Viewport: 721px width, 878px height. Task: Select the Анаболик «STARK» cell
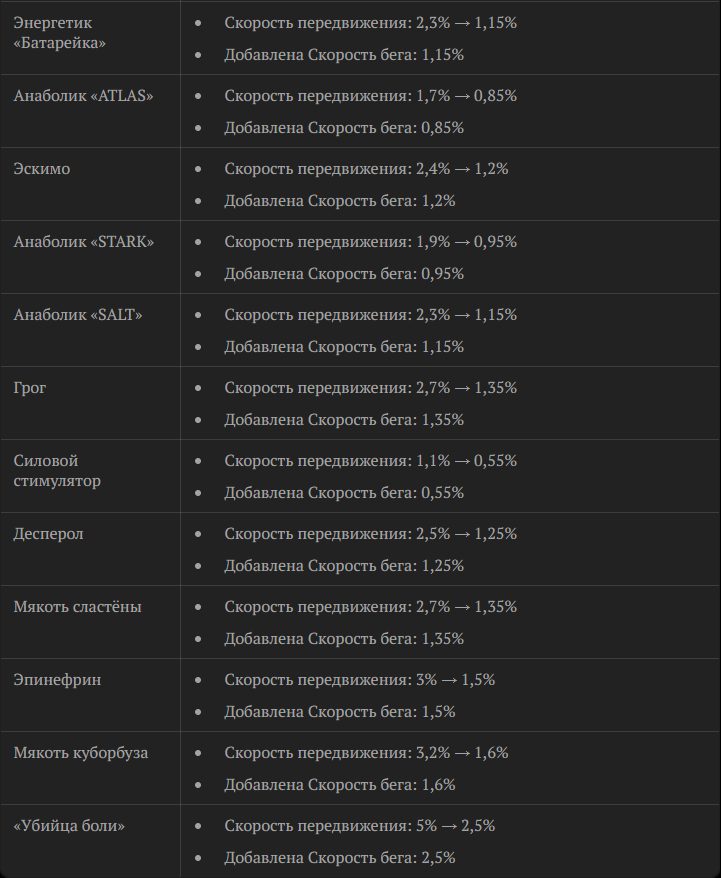(x=84, y=242)
